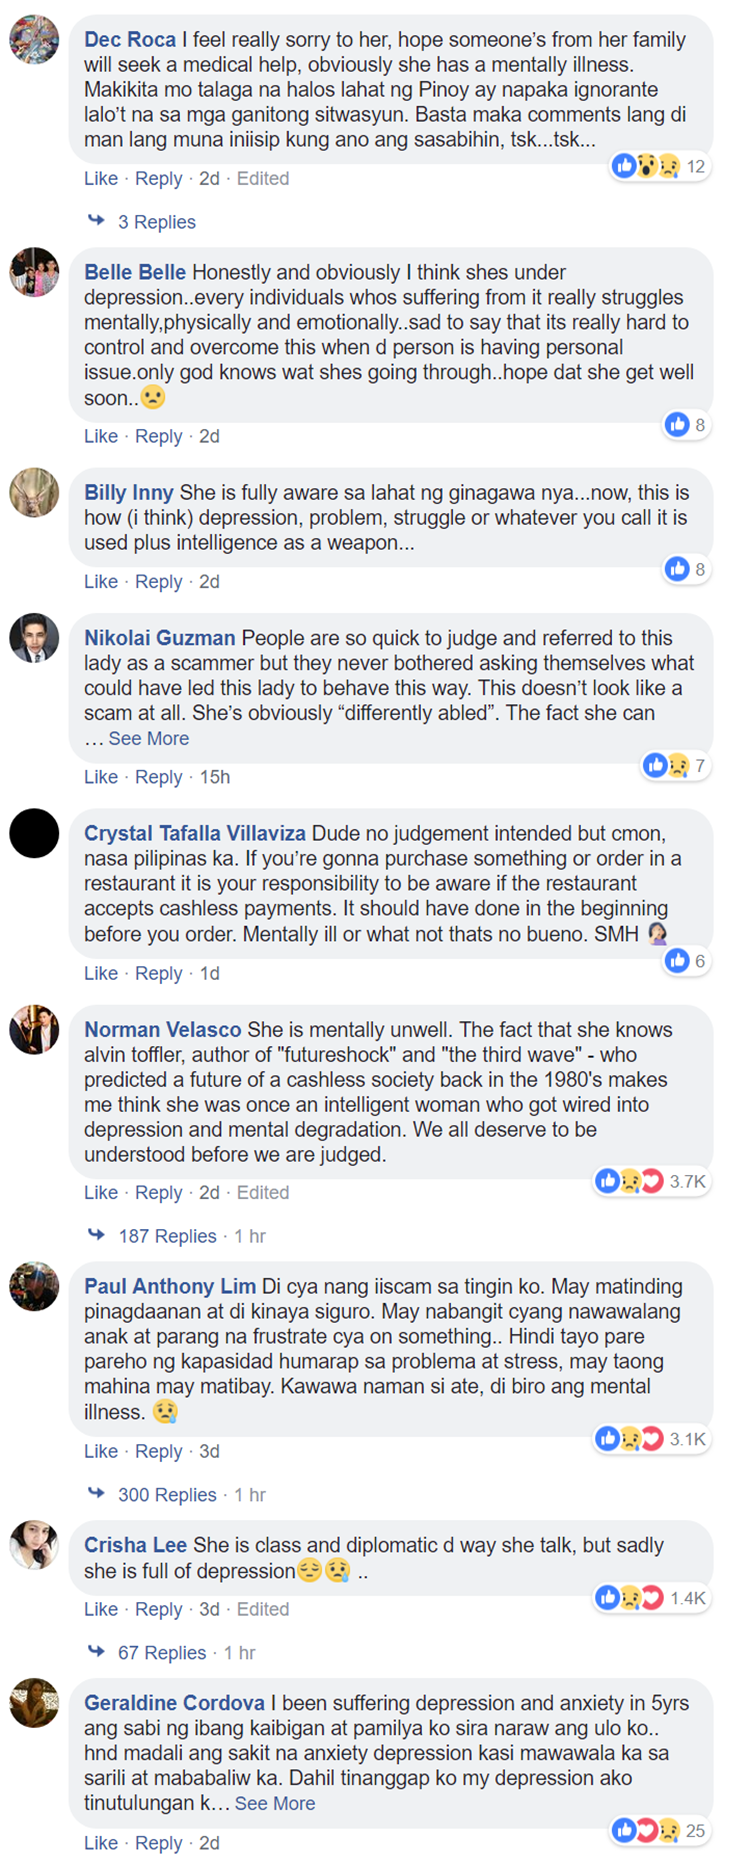
Task: Expand 300 Replies under Paul Anthony Lim
Action: pyautogui.click(x=167, y=1495)
